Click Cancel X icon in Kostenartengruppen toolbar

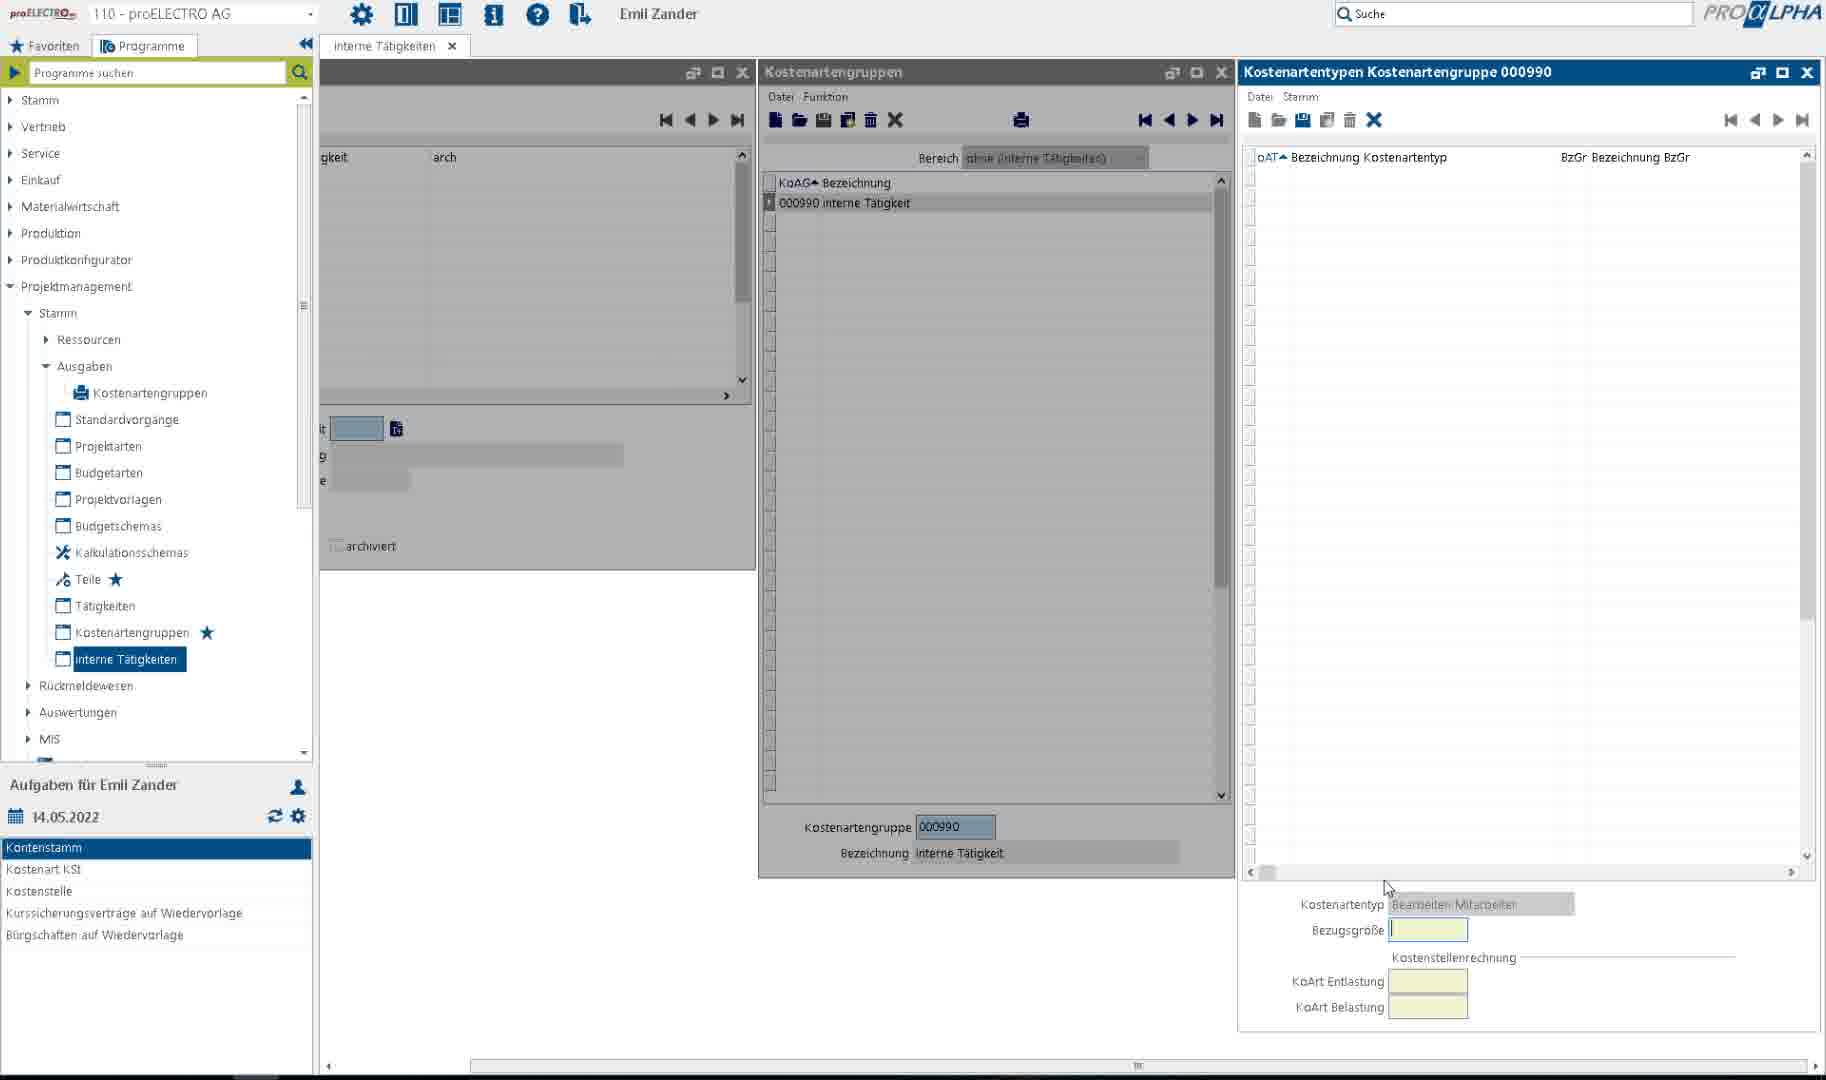click(x=895, y=120)
